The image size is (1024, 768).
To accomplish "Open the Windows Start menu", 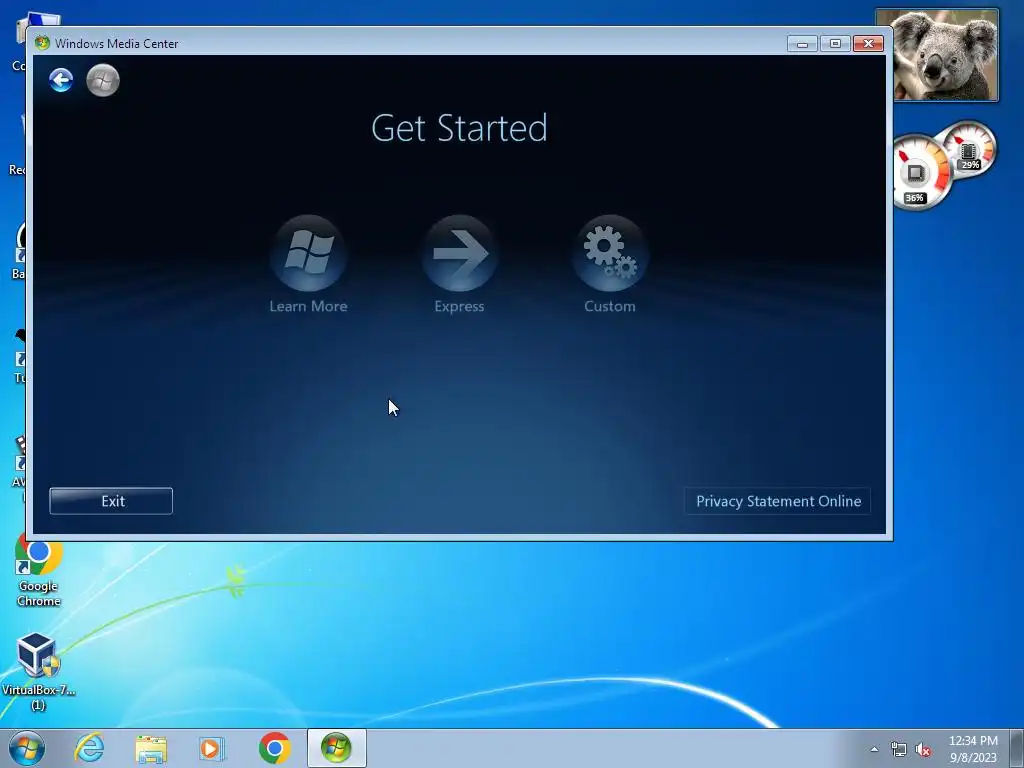I will [27, 748].
